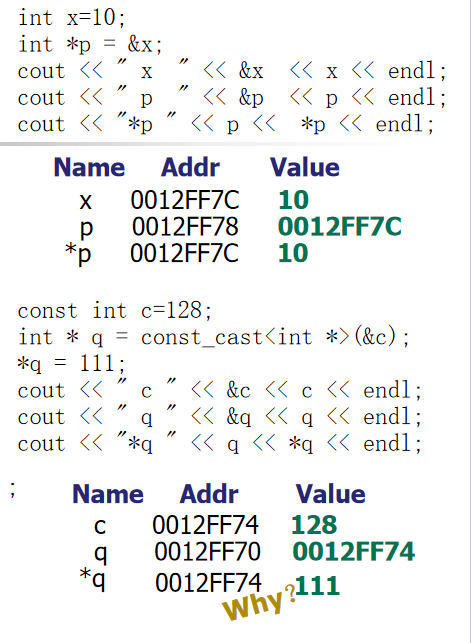Click the gold "Why?" annotation text

click(259, 601)
